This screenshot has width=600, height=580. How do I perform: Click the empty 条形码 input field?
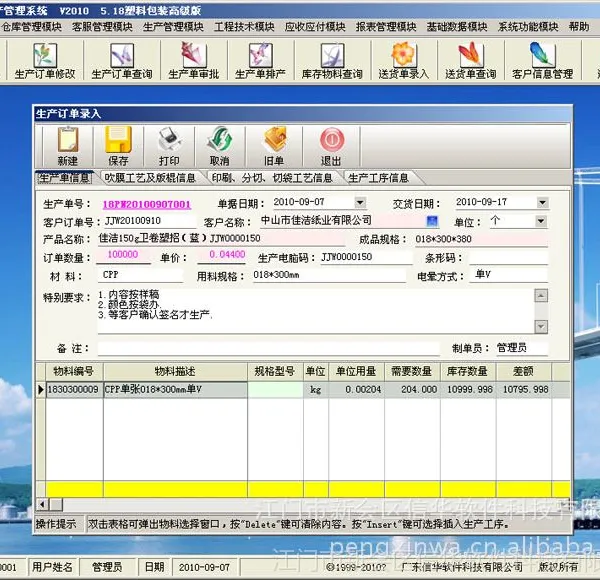point(509,258)
